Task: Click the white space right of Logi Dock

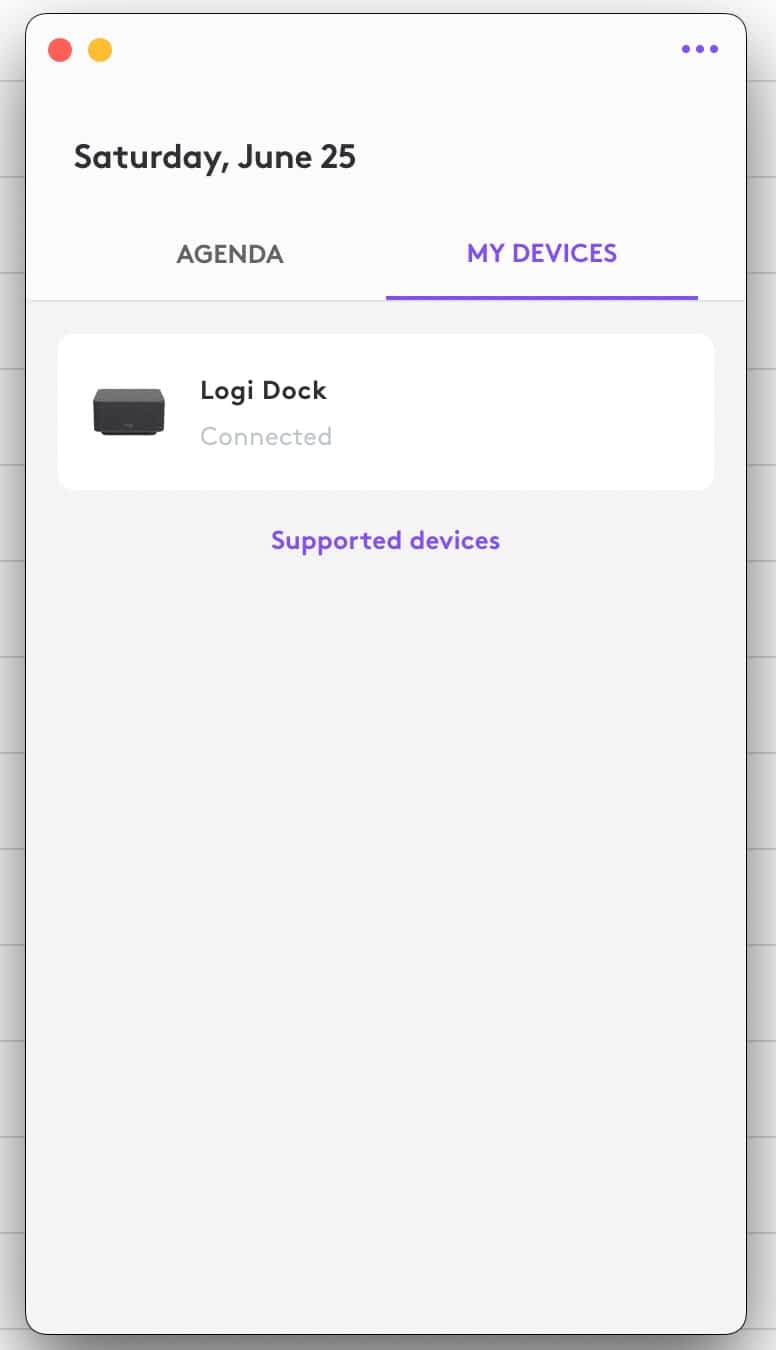Action: coord(520,412)
